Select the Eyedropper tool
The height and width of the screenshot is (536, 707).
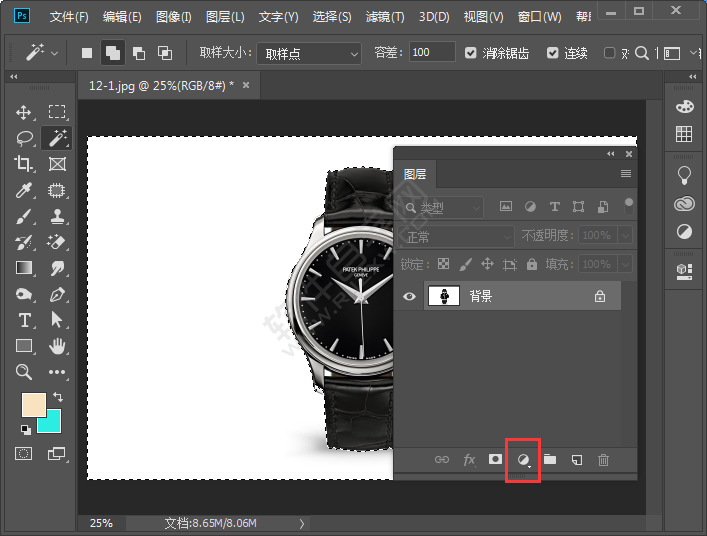pos(24,190)
